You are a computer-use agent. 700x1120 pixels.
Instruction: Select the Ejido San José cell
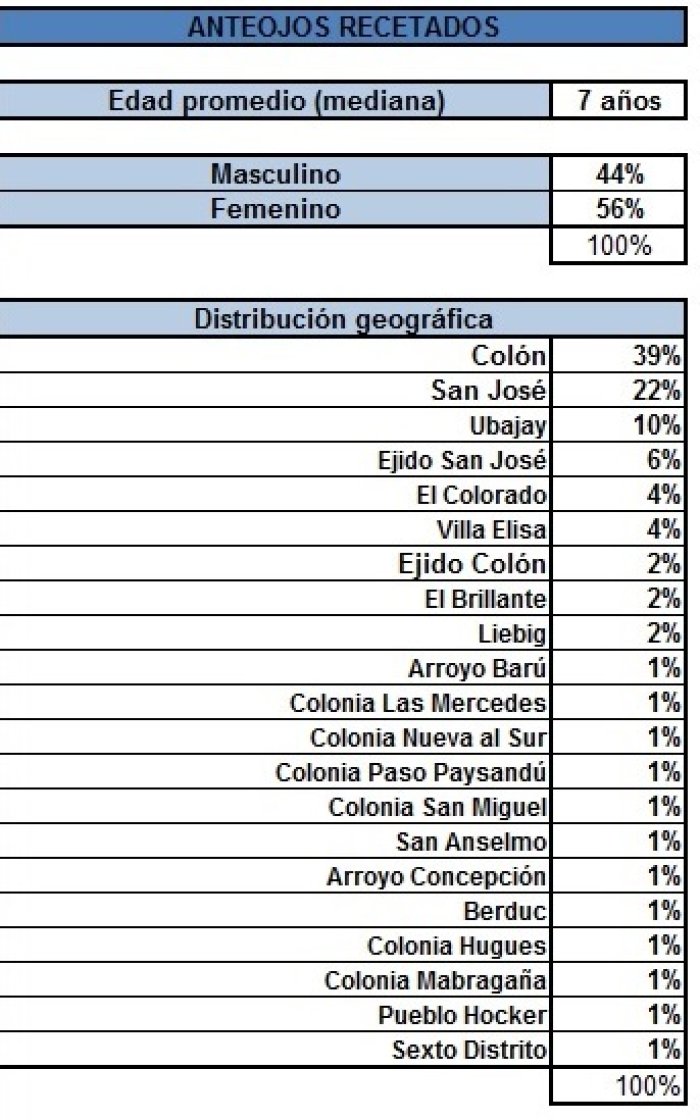pyautogui.click(x=276, y=459)
